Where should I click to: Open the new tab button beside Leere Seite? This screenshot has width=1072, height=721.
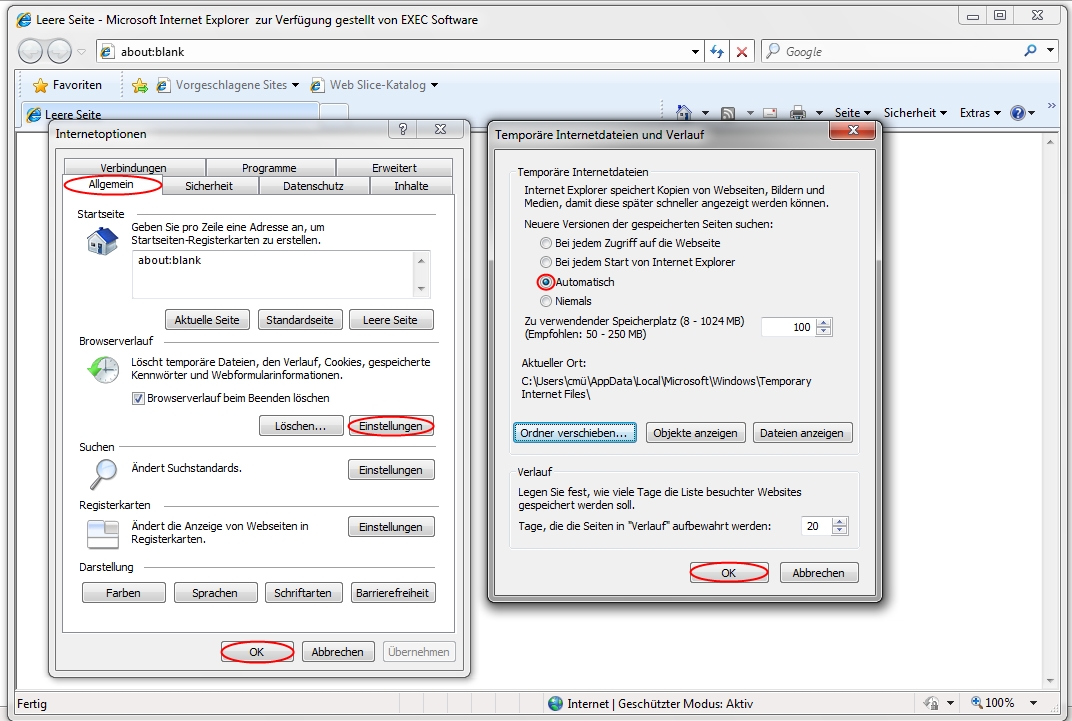click(x=334, y=113)
